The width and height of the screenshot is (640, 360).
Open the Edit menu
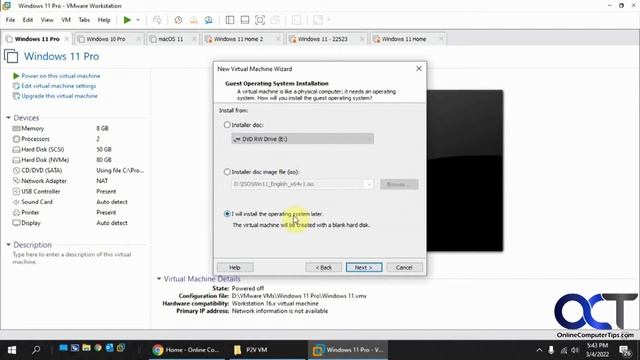28,20
